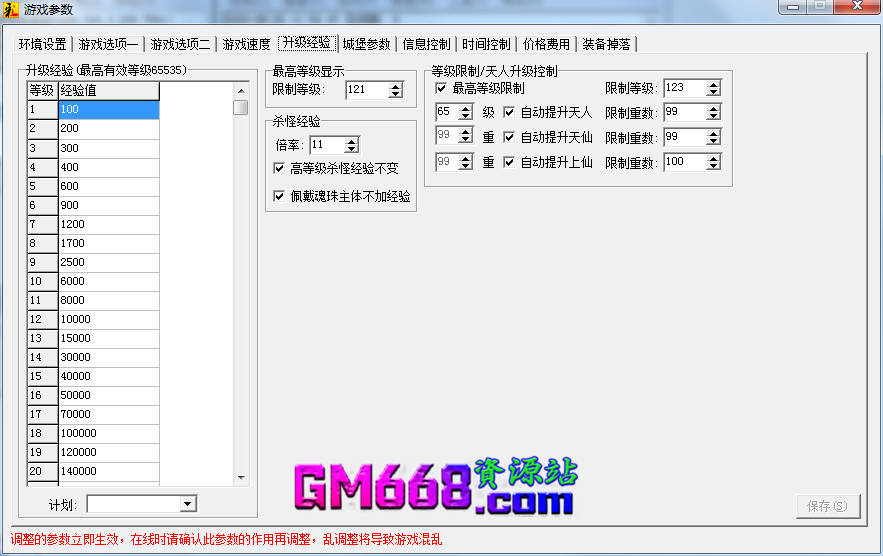Open the 计划 dropdown list
Screen dimensions: 883x556
point(188,504)
